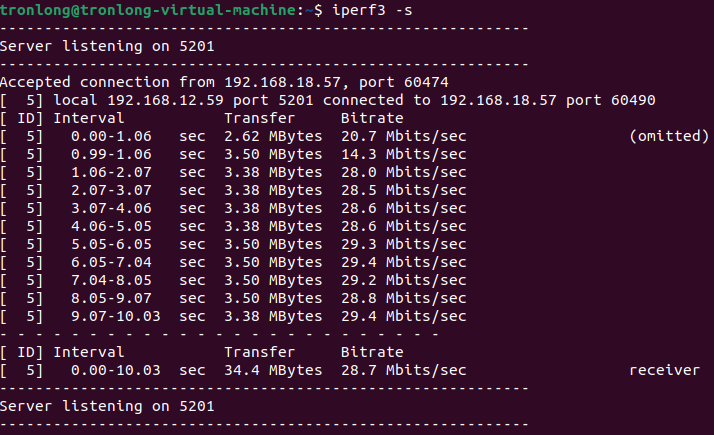Screen dimensions: 714x435
Task: Click the 28.8 Mbits/sec bitrate value
Action: tap(403, 298)
